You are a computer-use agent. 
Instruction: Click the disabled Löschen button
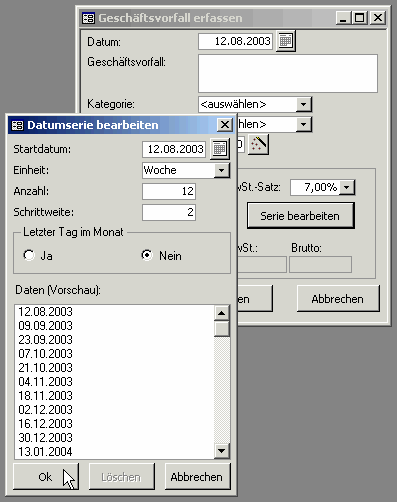[x=122, y=477]
